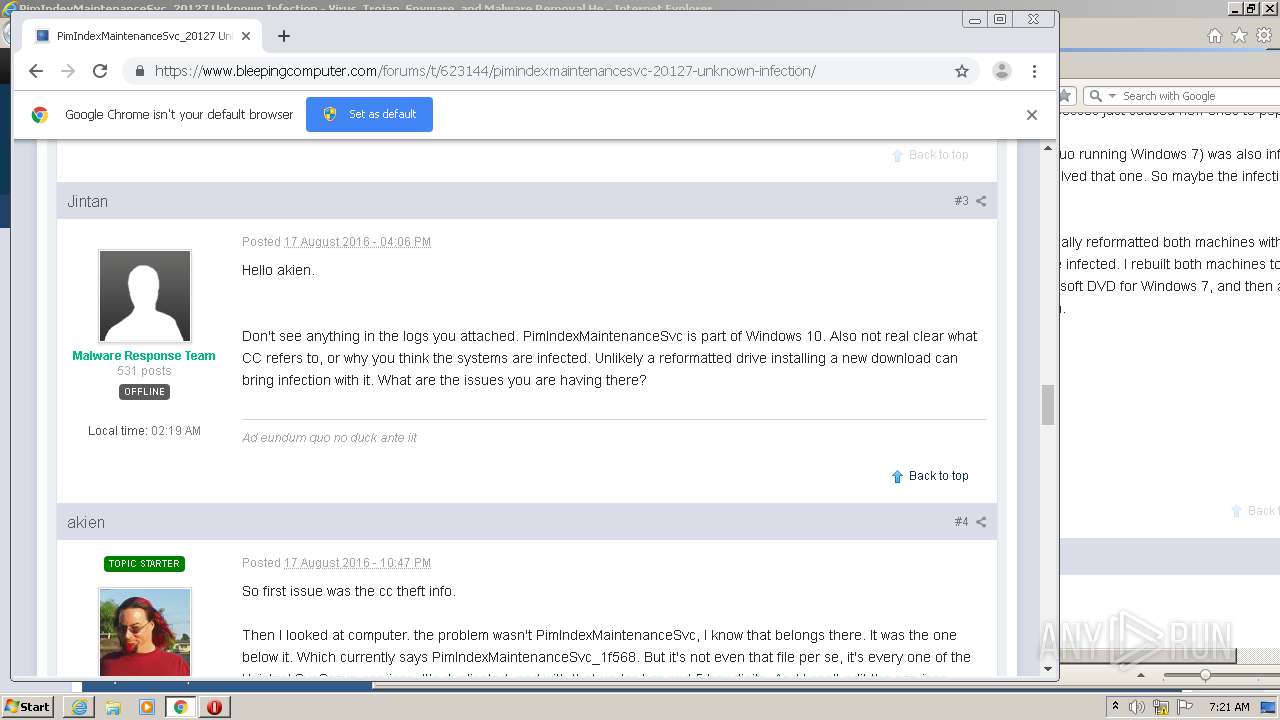
Task: Open the Chrome profile avatar menu
Action: pyautogui.click(x=1001, y=71)
